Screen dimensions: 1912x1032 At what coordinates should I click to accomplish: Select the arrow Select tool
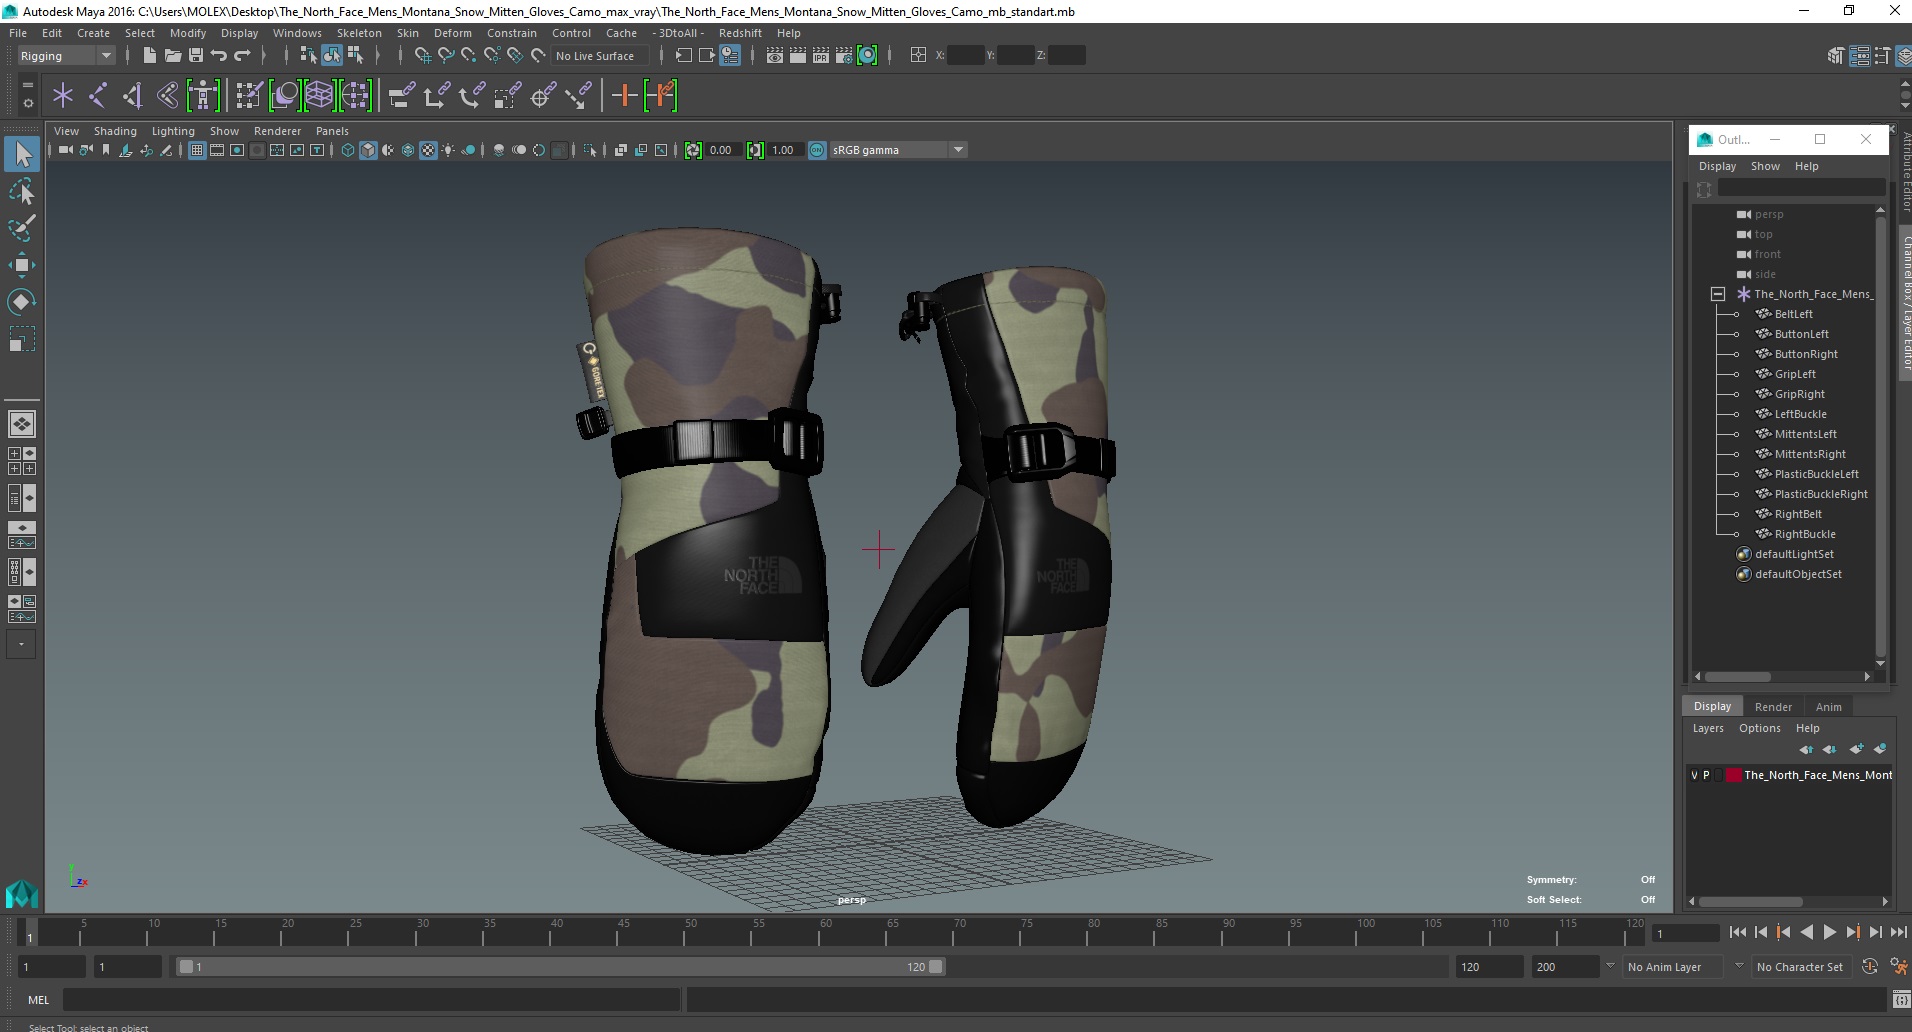(x=22, y=154)
